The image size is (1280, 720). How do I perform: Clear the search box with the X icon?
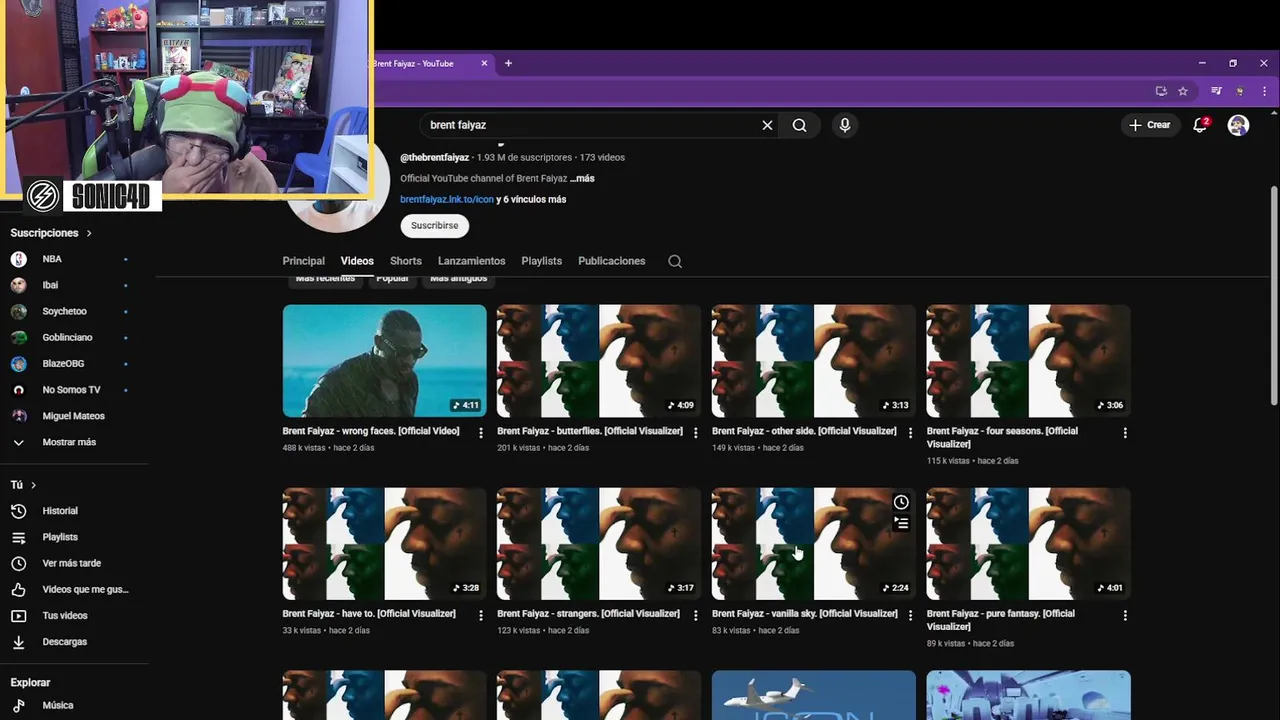767,125
